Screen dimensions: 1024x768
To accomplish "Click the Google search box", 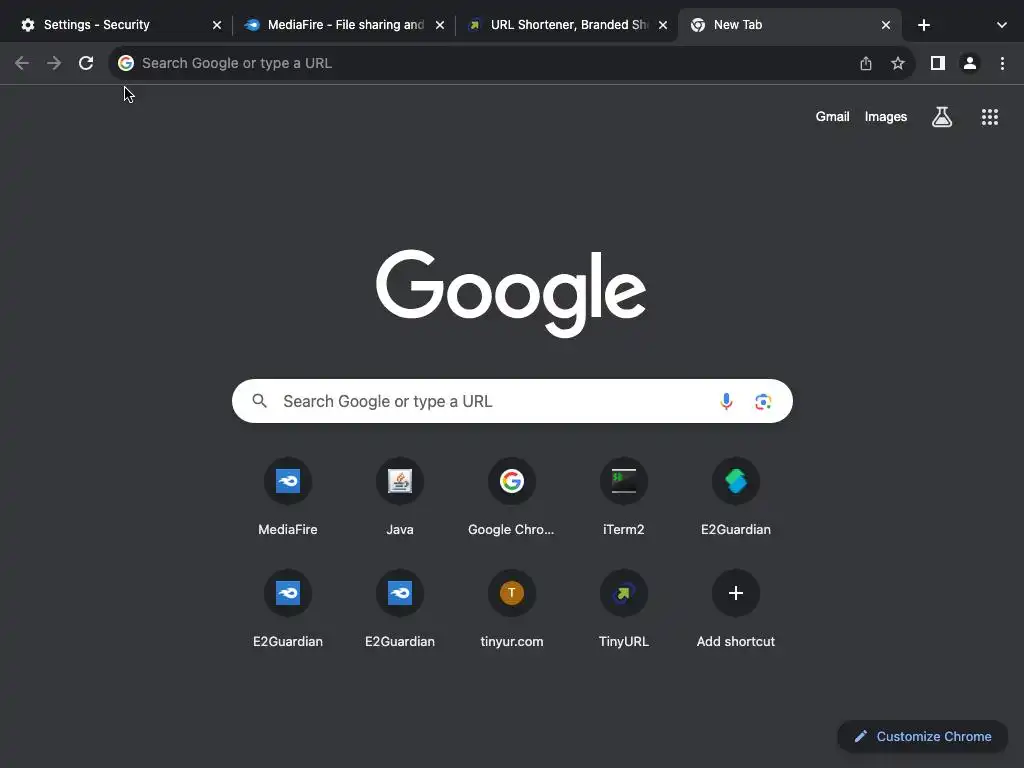I will [x=512, y=401].
